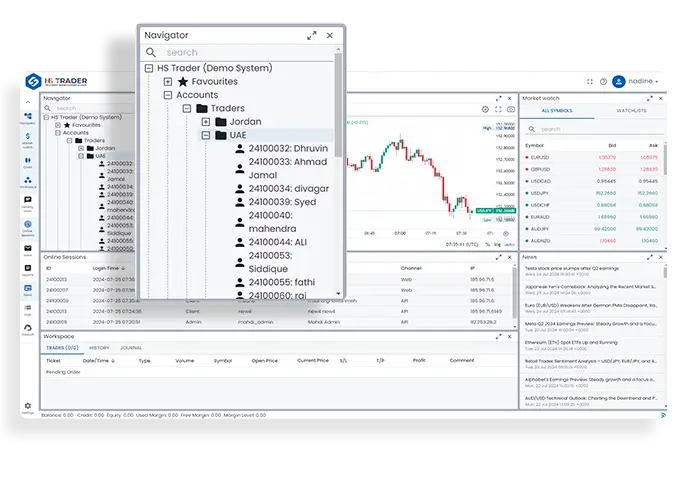Select account 24100032: Dhruvin in popup
The height and width of the screenshot is (490, 687).
click(282, 149)
